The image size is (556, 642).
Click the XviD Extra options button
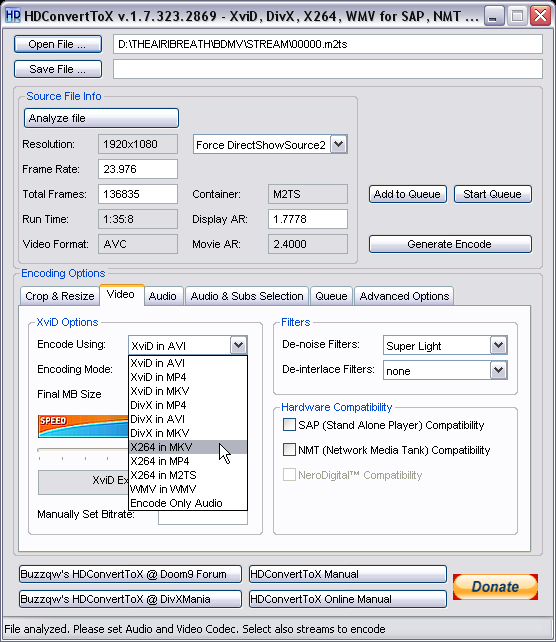coord(84,482)
